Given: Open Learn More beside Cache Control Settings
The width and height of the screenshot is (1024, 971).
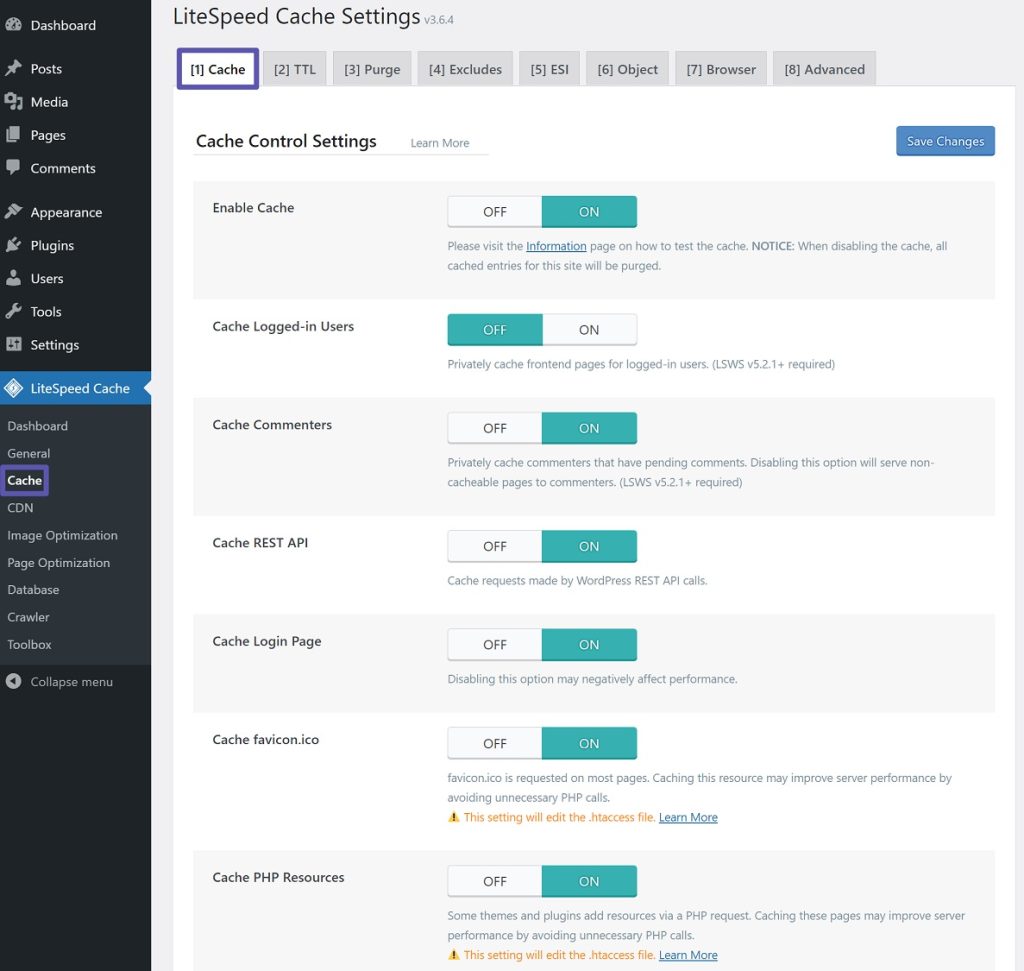Looking at the screenshot, I should coord(440,143).
